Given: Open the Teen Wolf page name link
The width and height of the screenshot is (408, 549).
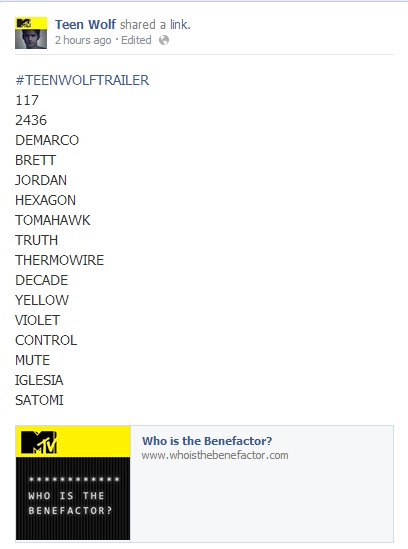Looking at the screenshot, I should pyautogui.click(x=85, y=25).
